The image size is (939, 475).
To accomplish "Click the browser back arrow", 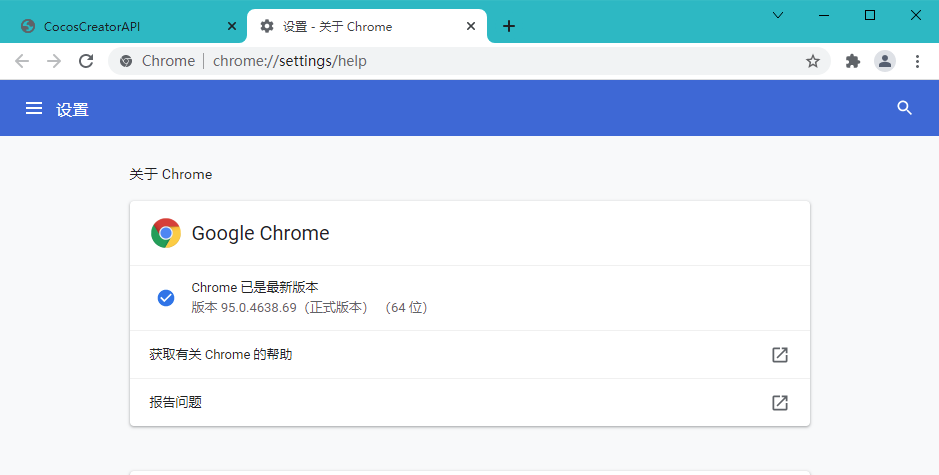I will 22,61.
